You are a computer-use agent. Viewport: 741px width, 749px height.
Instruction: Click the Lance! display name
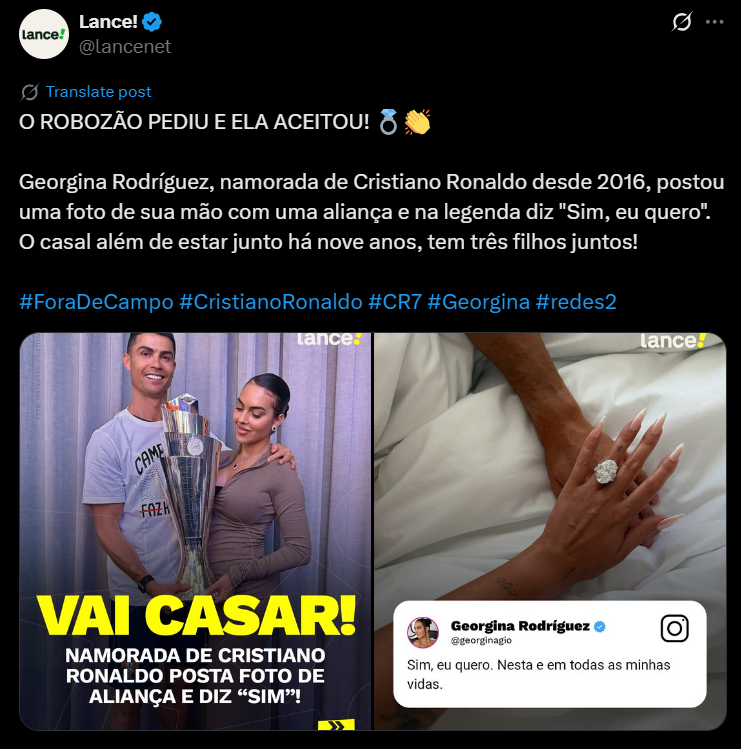pos(108,22)
